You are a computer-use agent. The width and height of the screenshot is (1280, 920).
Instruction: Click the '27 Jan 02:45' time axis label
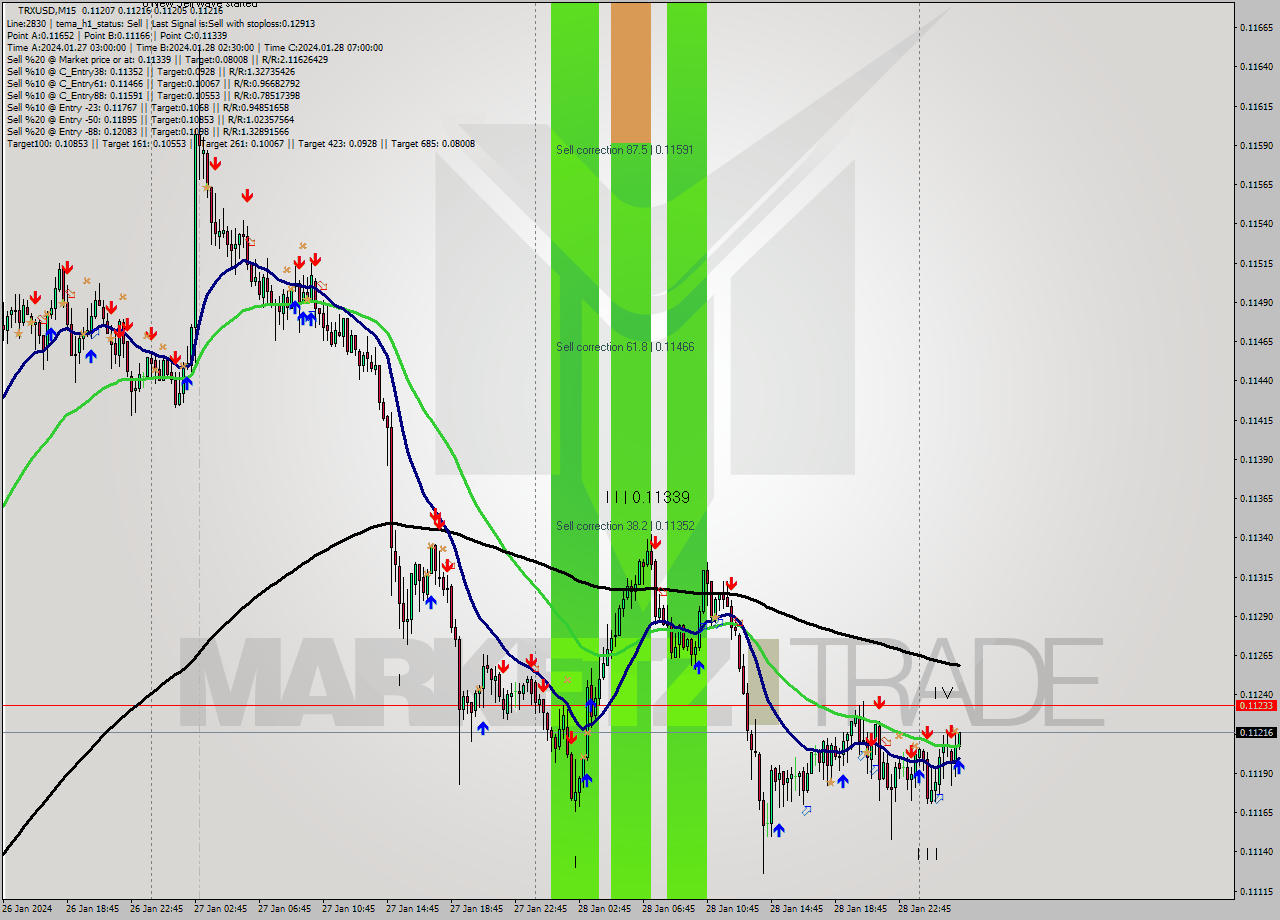[x=220, y=909]
